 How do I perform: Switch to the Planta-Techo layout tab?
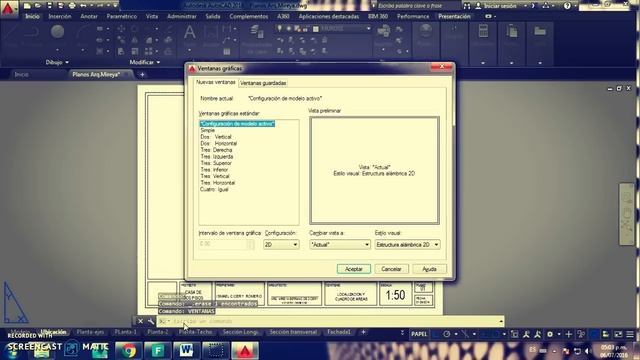[196, 332]
